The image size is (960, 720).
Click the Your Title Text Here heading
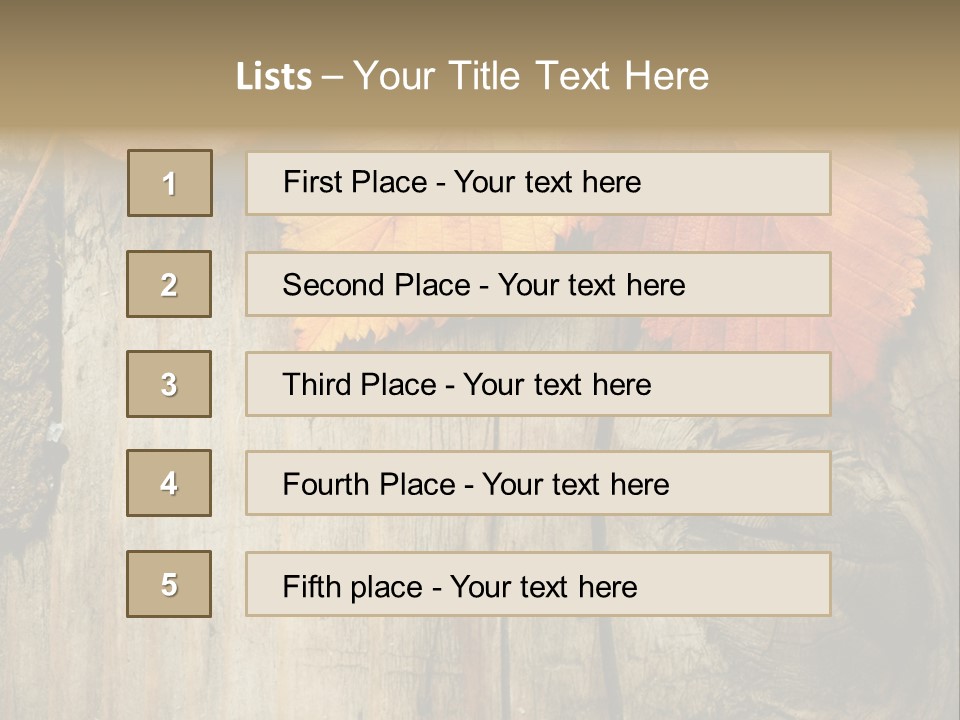(531, 76)
